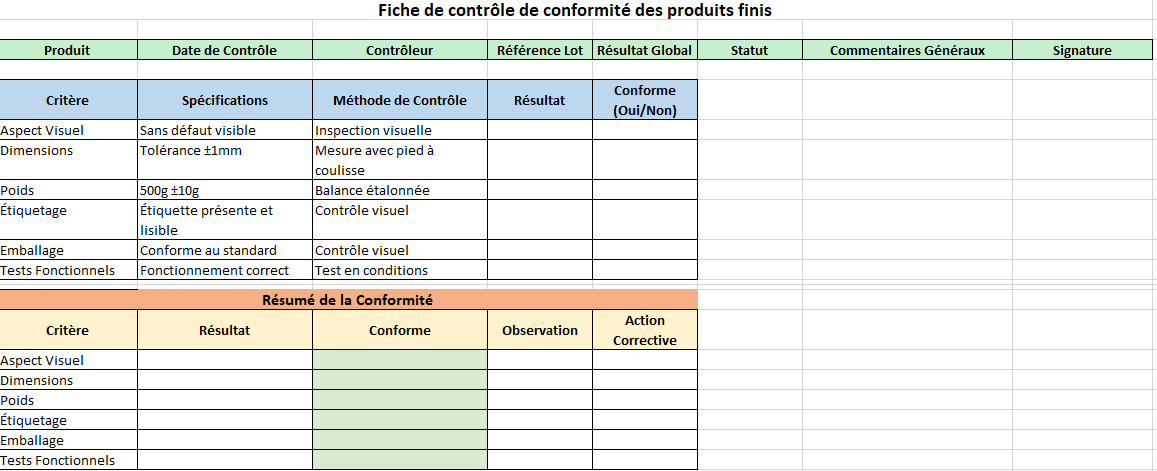Select the 'Conforme (Oui/Non)' header cell
Image resolution: width=1157 pixels, height=471 pixels.
point(644,100)
